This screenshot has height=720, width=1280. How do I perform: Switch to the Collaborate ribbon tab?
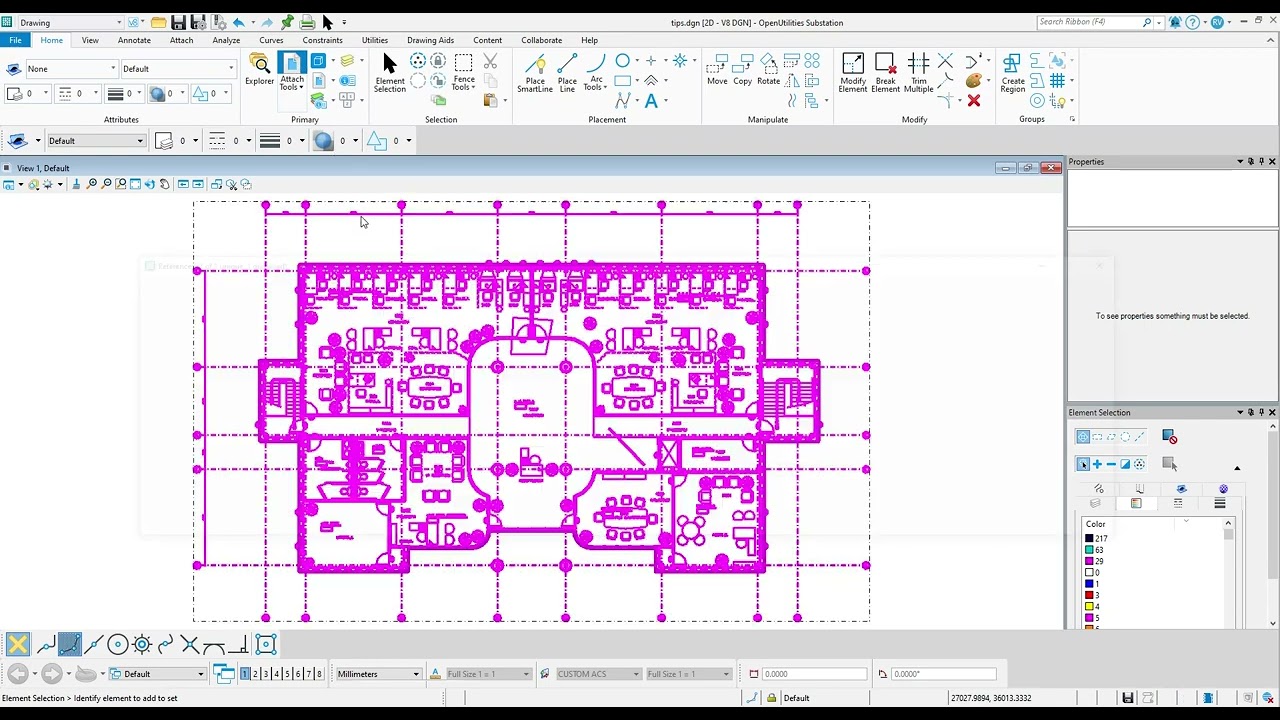(x=541, y=40)
